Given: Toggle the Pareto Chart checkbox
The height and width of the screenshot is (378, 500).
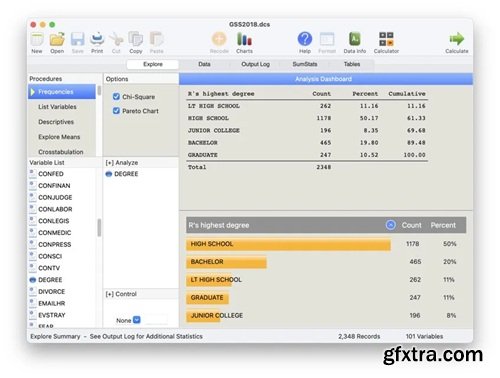Looking at the screenshot, I should click(116, 111).
